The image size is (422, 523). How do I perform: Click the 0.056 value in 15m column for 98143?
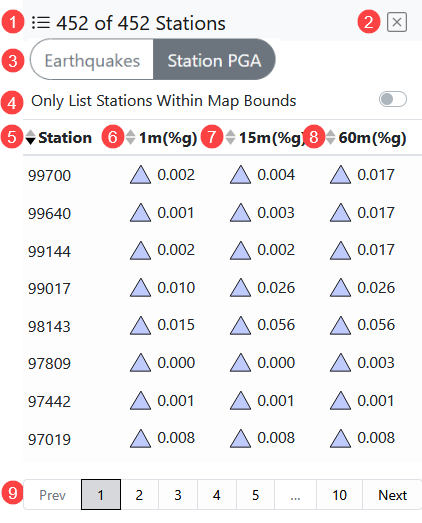click(276, 325)
